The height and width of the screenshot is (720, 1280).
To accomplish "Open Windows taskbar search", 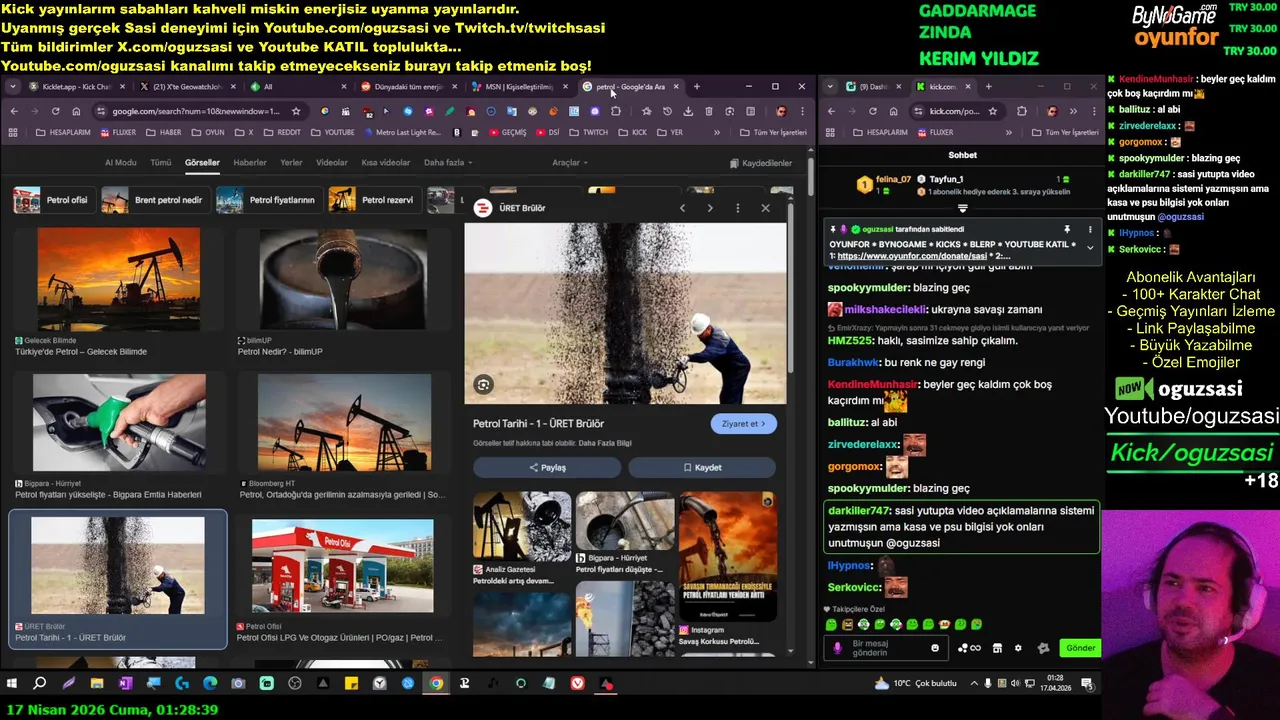I will [x=40, y=684].
